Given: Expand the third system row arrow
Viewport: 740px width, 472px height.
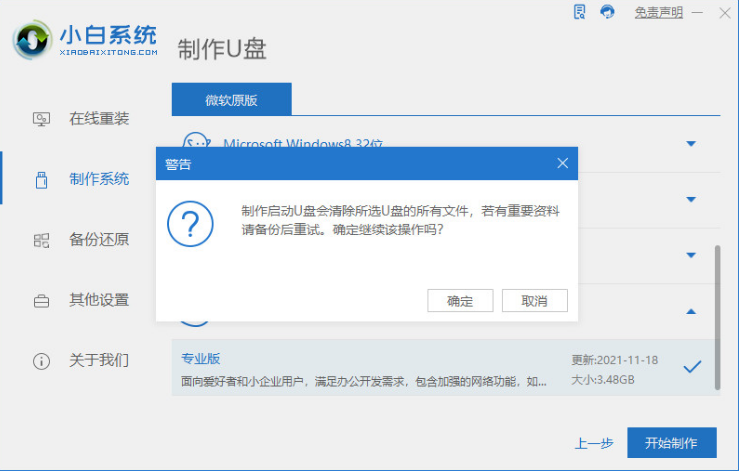Looking at the screenshot, I should point(691,255).
